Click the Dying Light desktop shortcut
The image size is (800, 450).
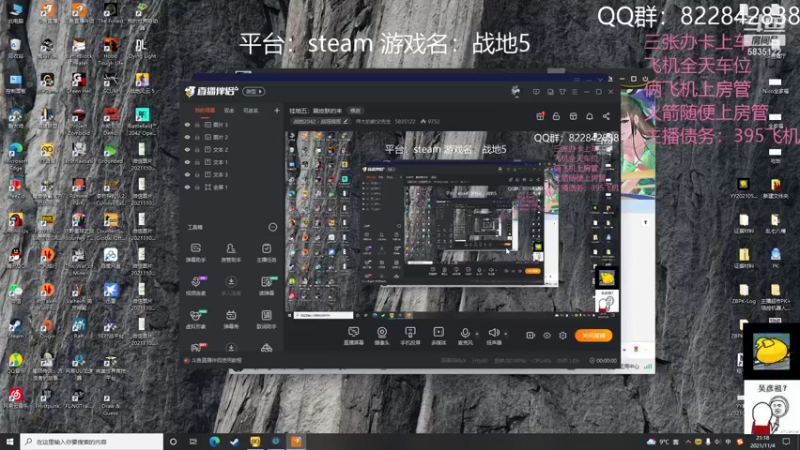142,48
